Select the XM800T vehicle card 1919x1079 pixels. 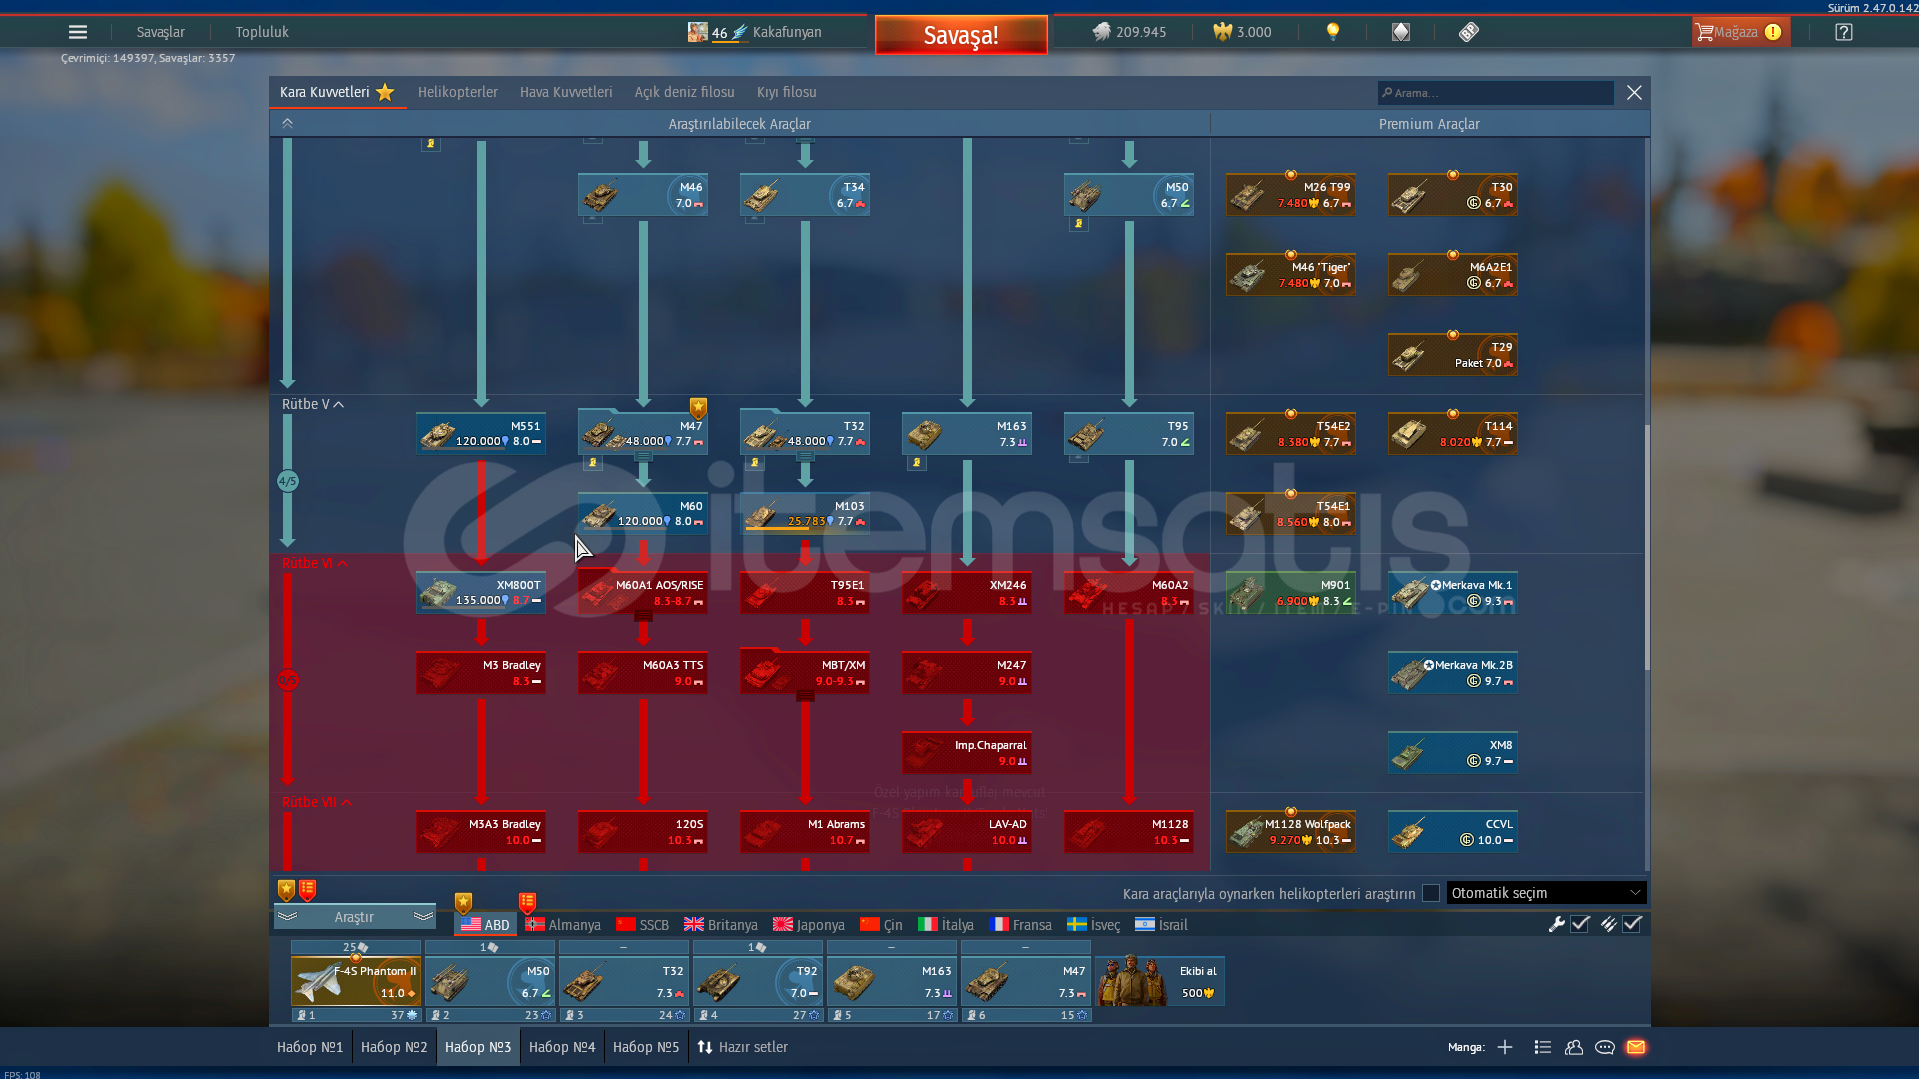pos(481,593)
